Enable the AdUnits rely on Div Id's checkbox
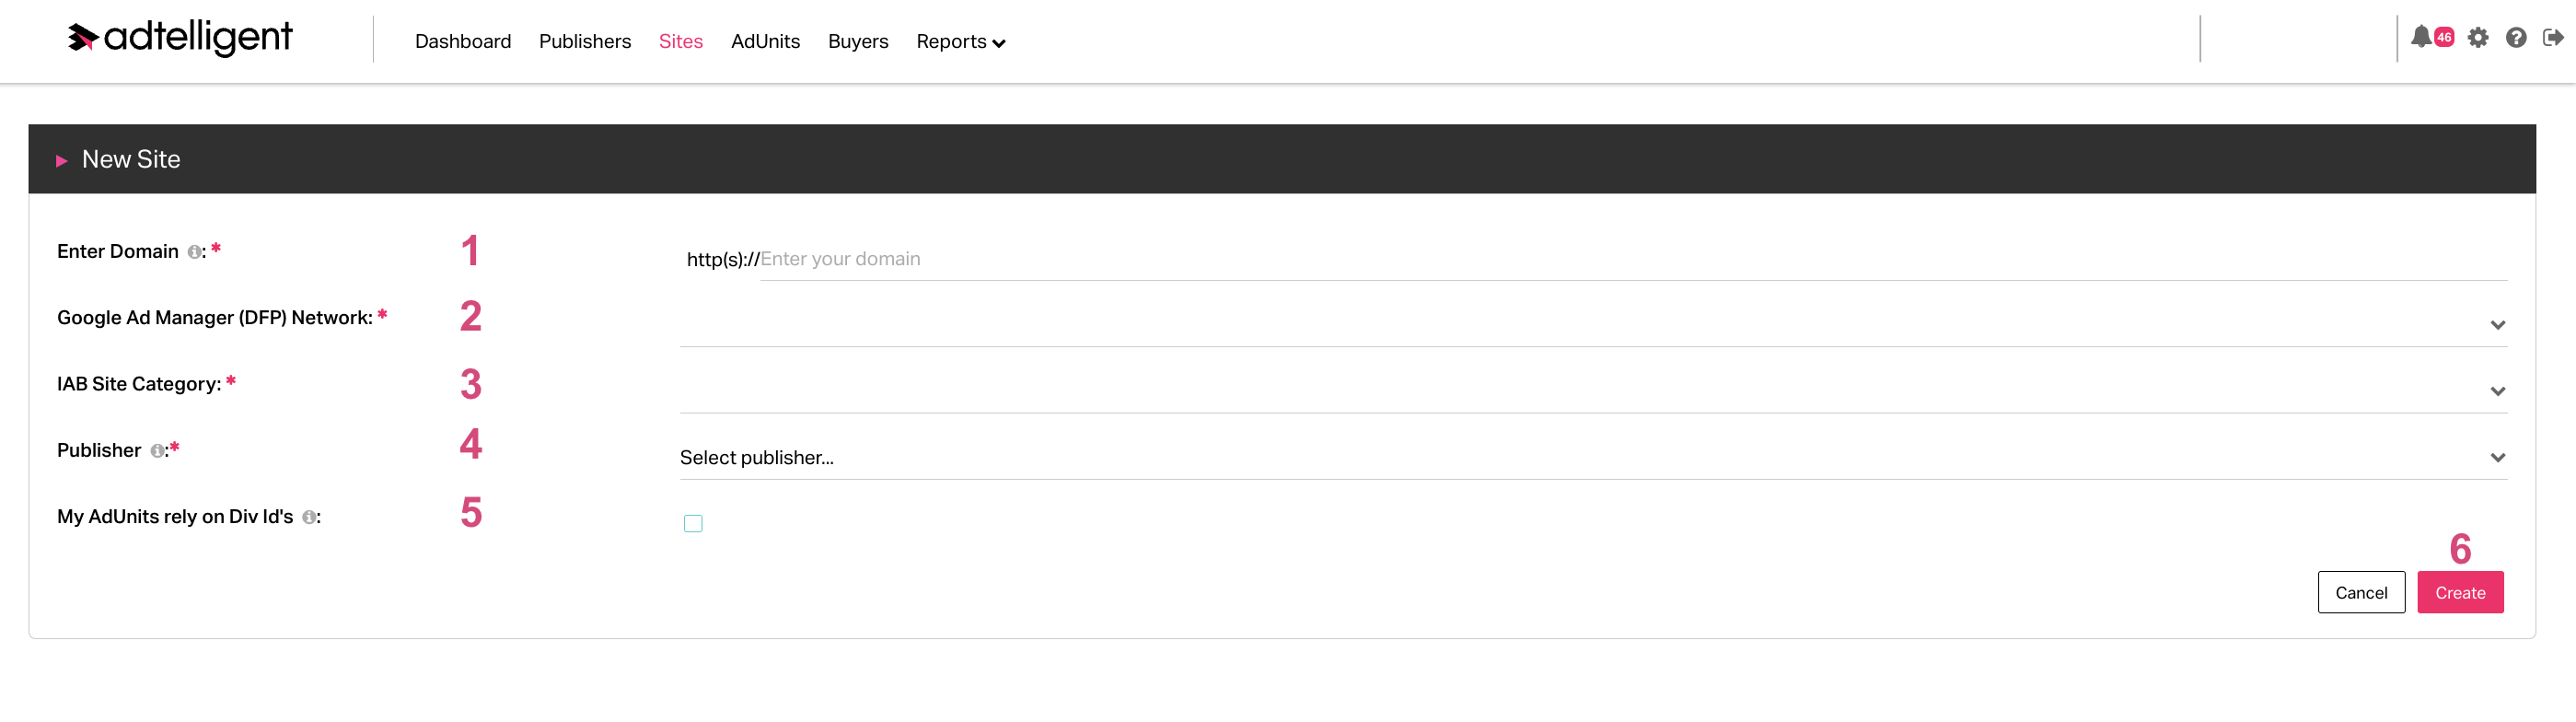Screen dimensions: 2576x722 693,523
